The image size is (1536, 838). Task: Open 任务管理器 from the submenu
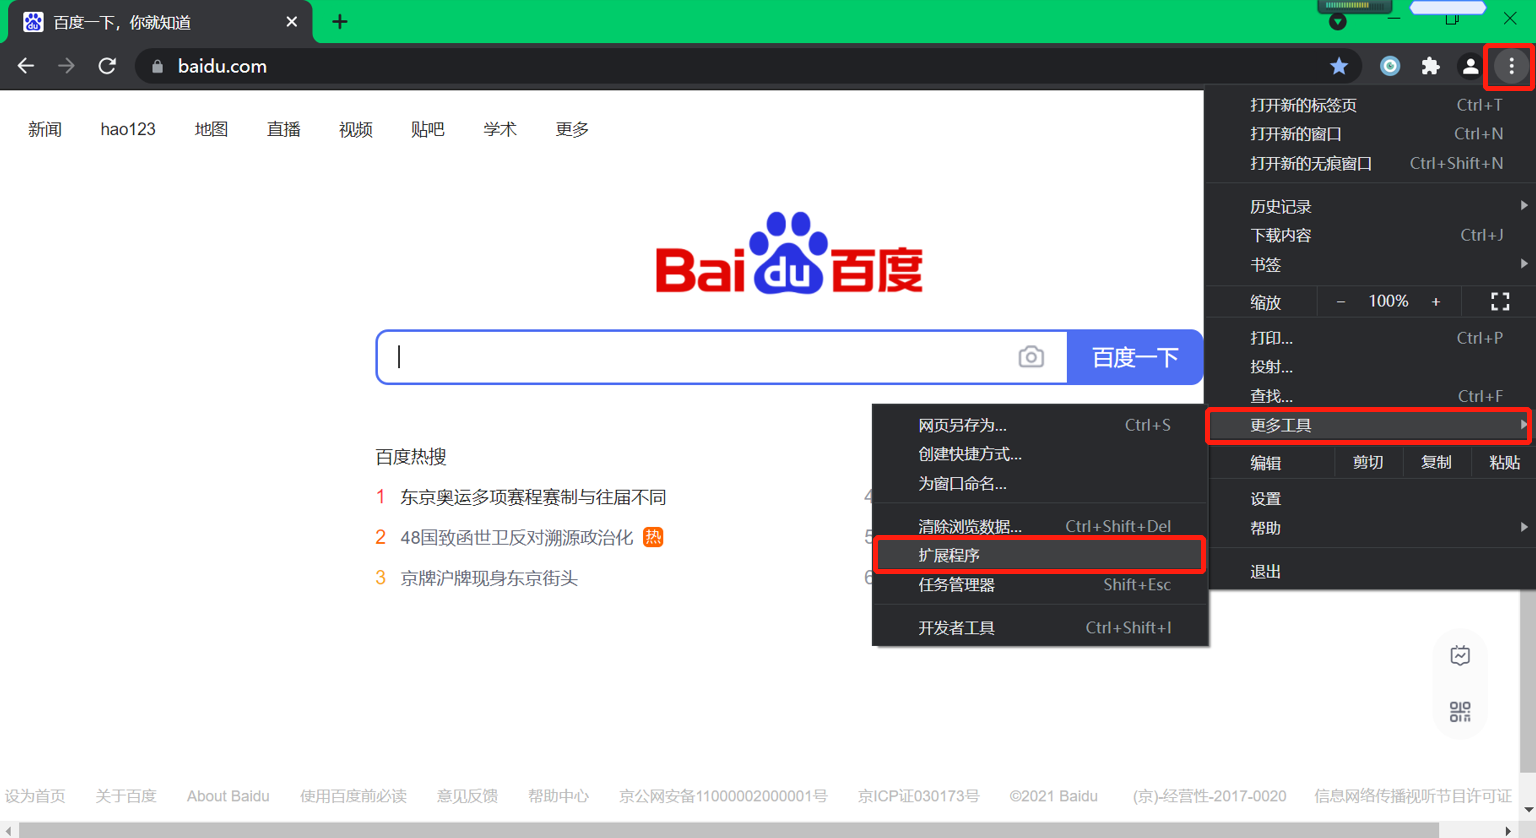pos(1040,585)
